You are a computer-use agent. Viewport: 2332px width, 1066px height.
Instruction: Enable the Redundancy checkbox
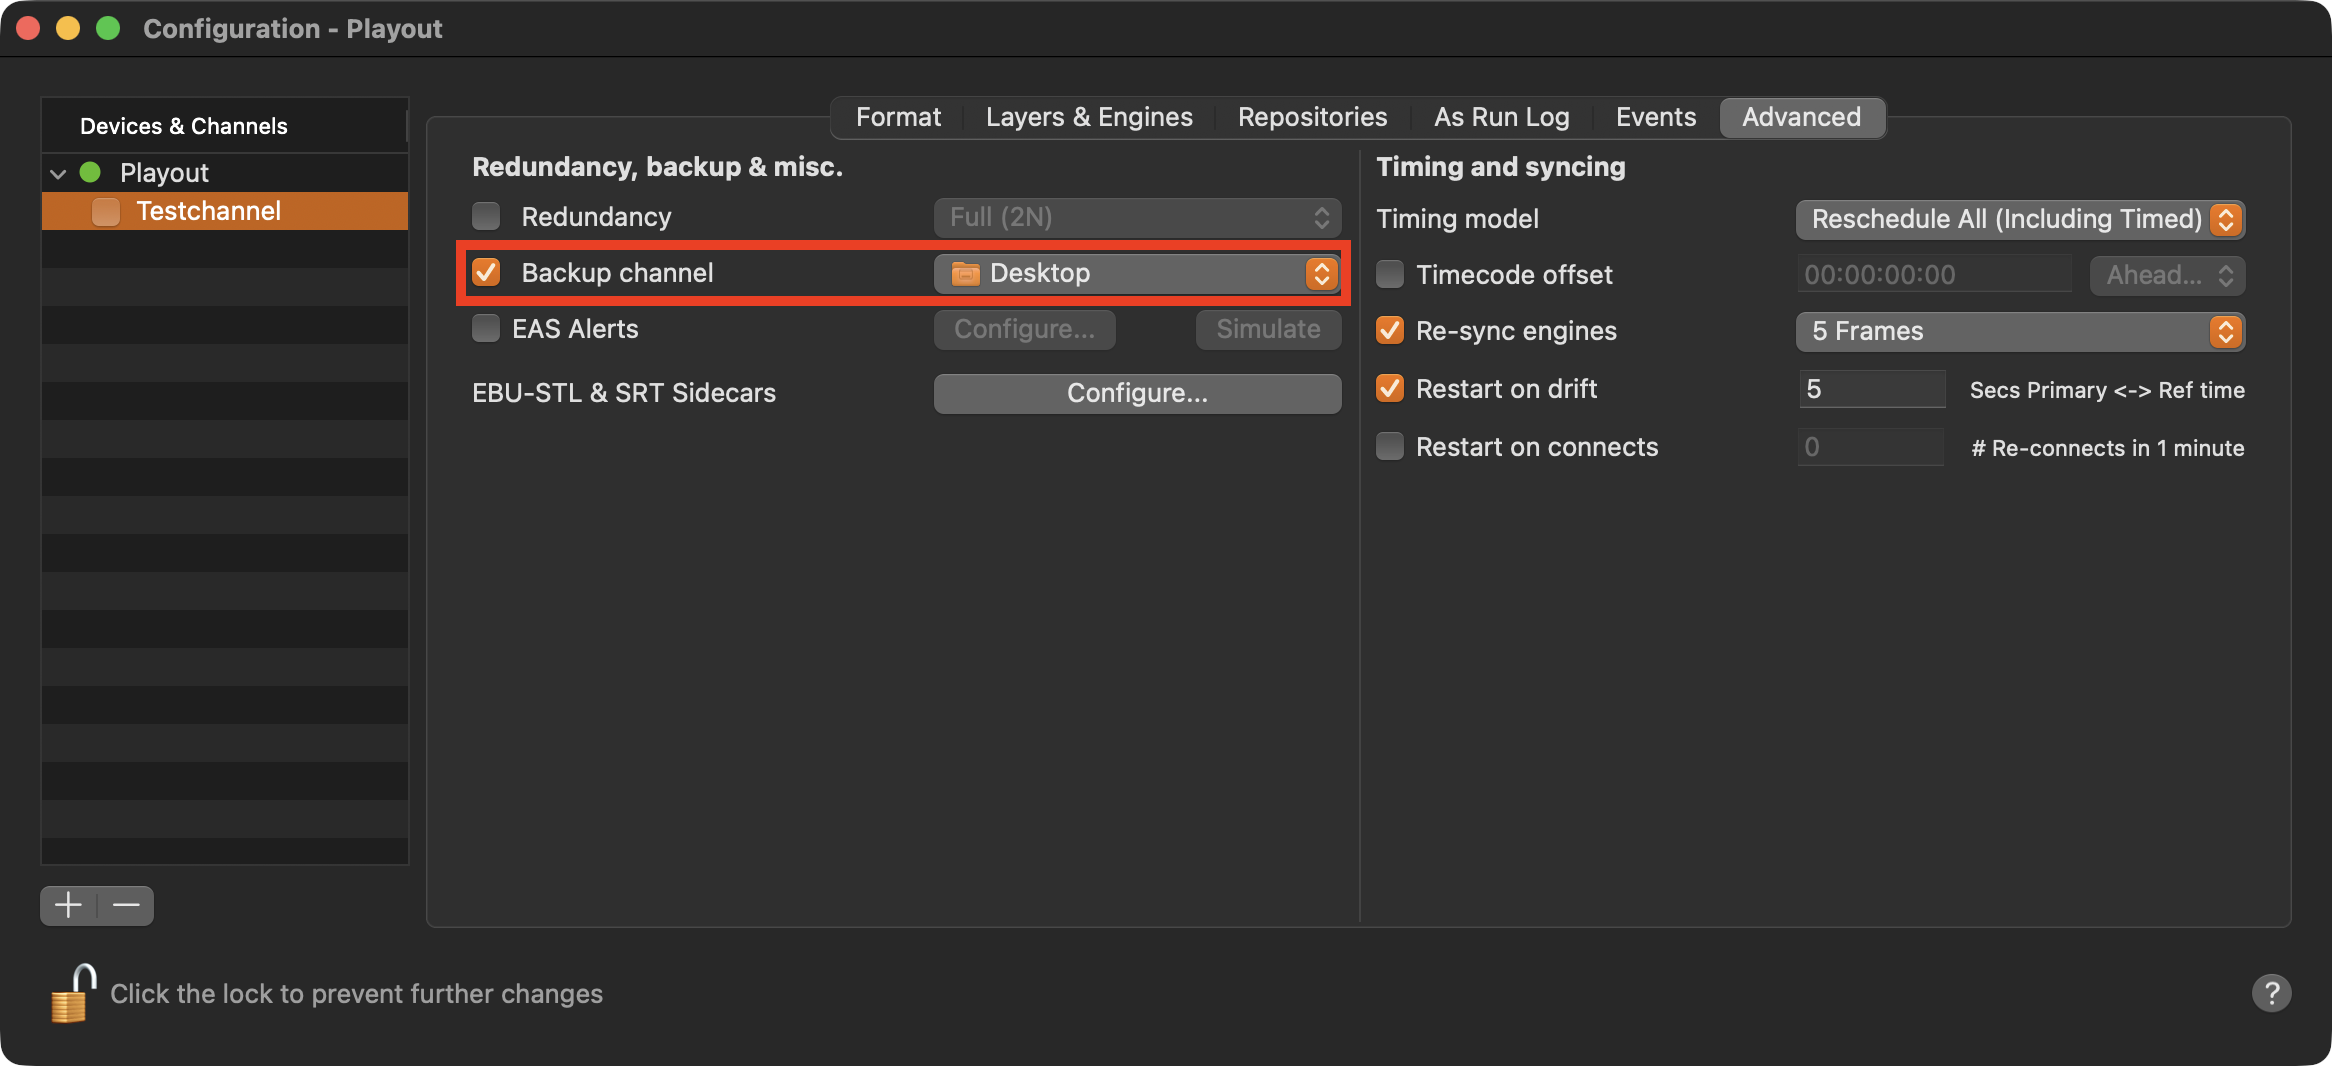486,216
